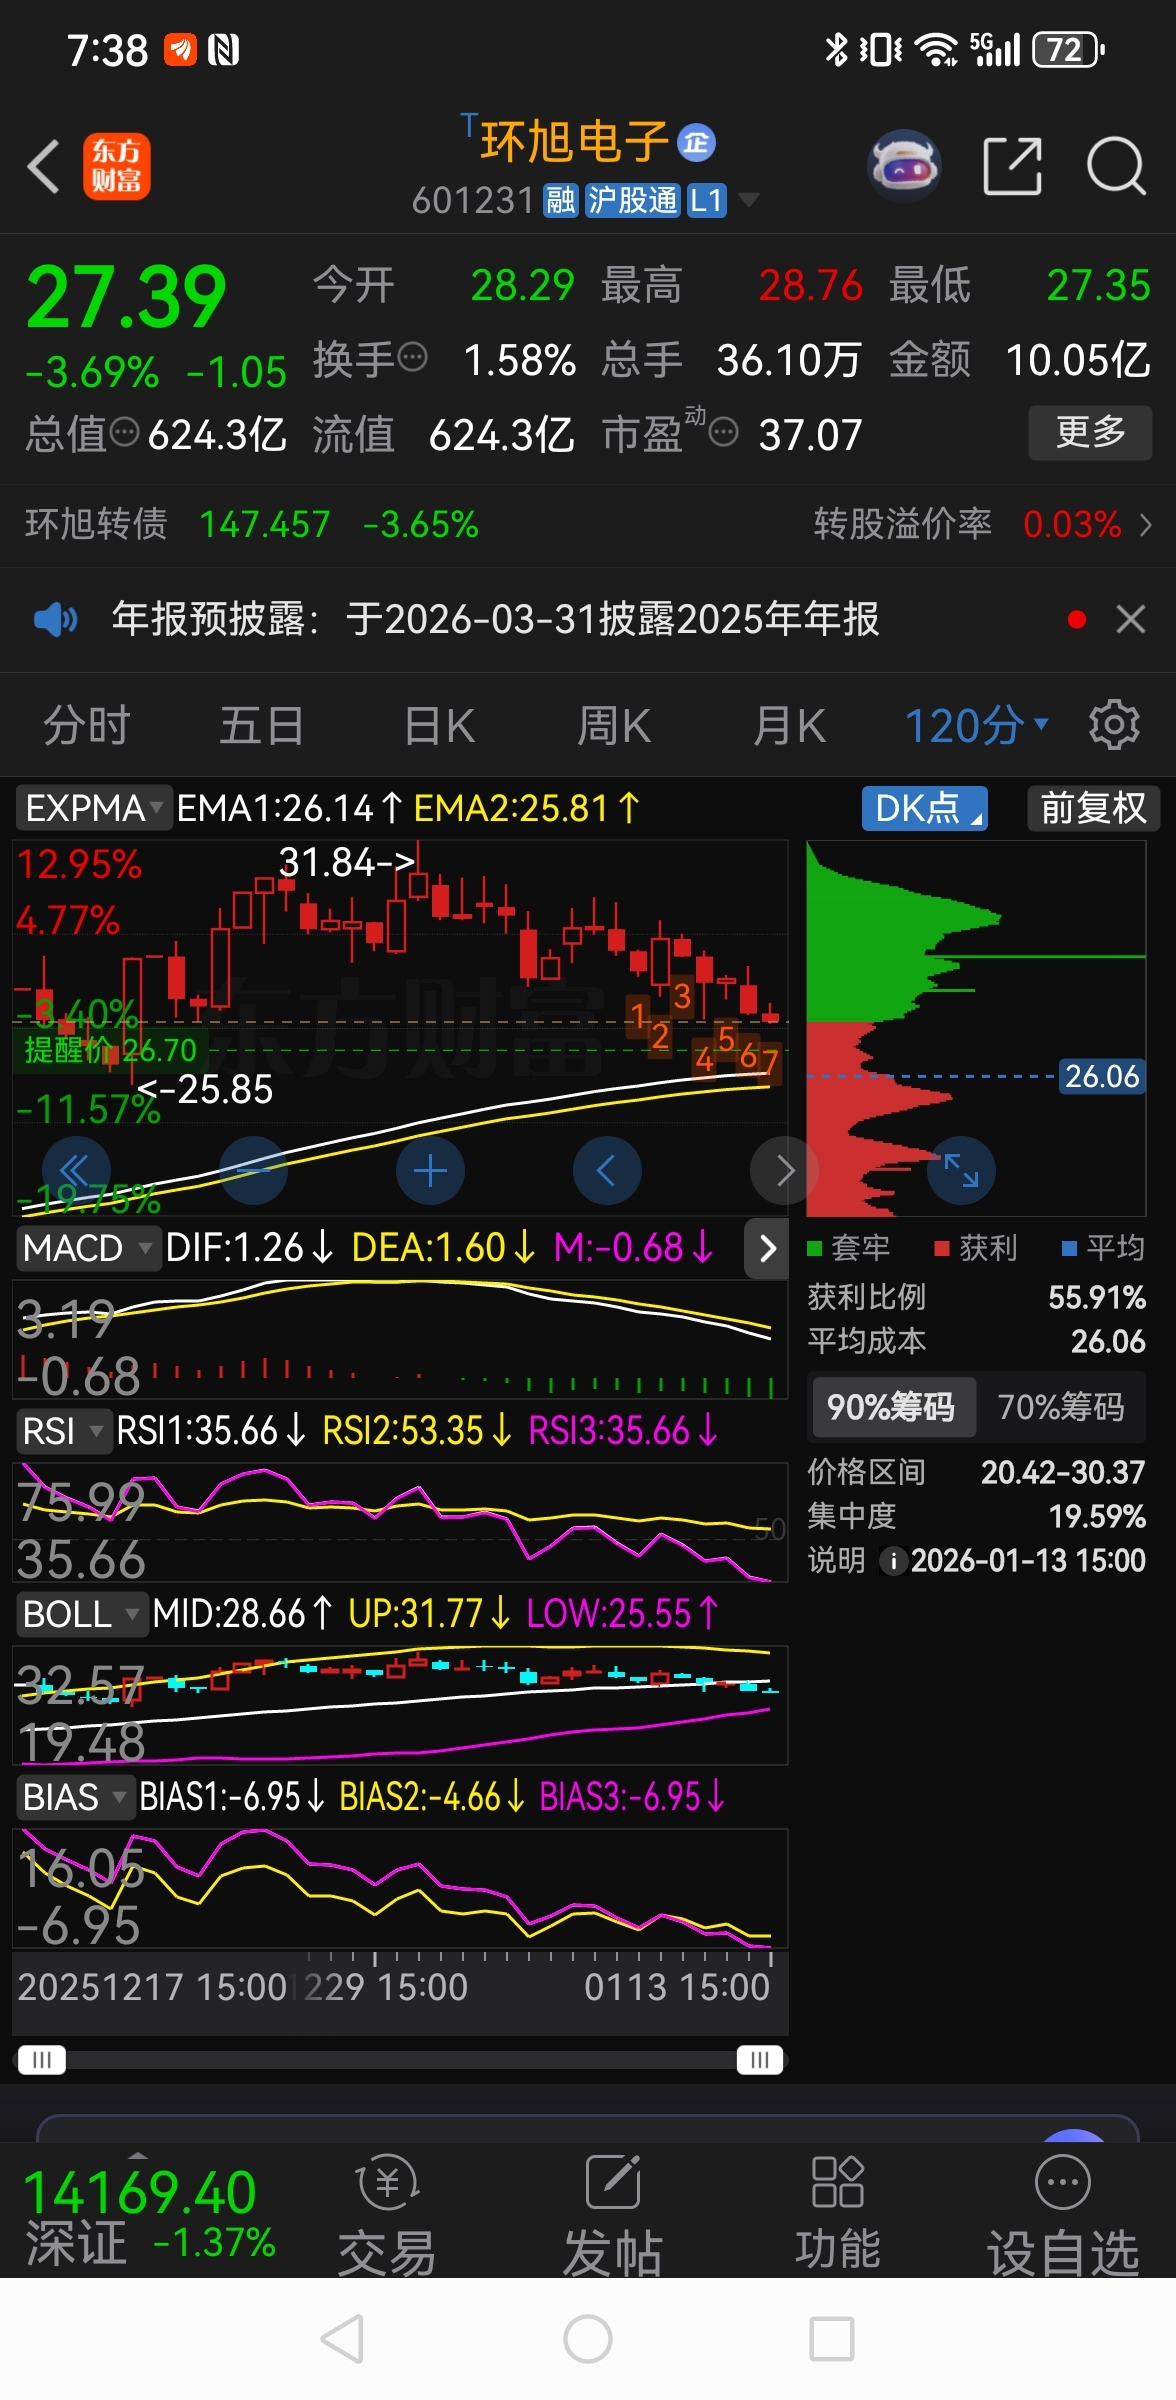Tap the enterprise badge by stock name
1176x2400 pixels.
[x=696, y=143]
